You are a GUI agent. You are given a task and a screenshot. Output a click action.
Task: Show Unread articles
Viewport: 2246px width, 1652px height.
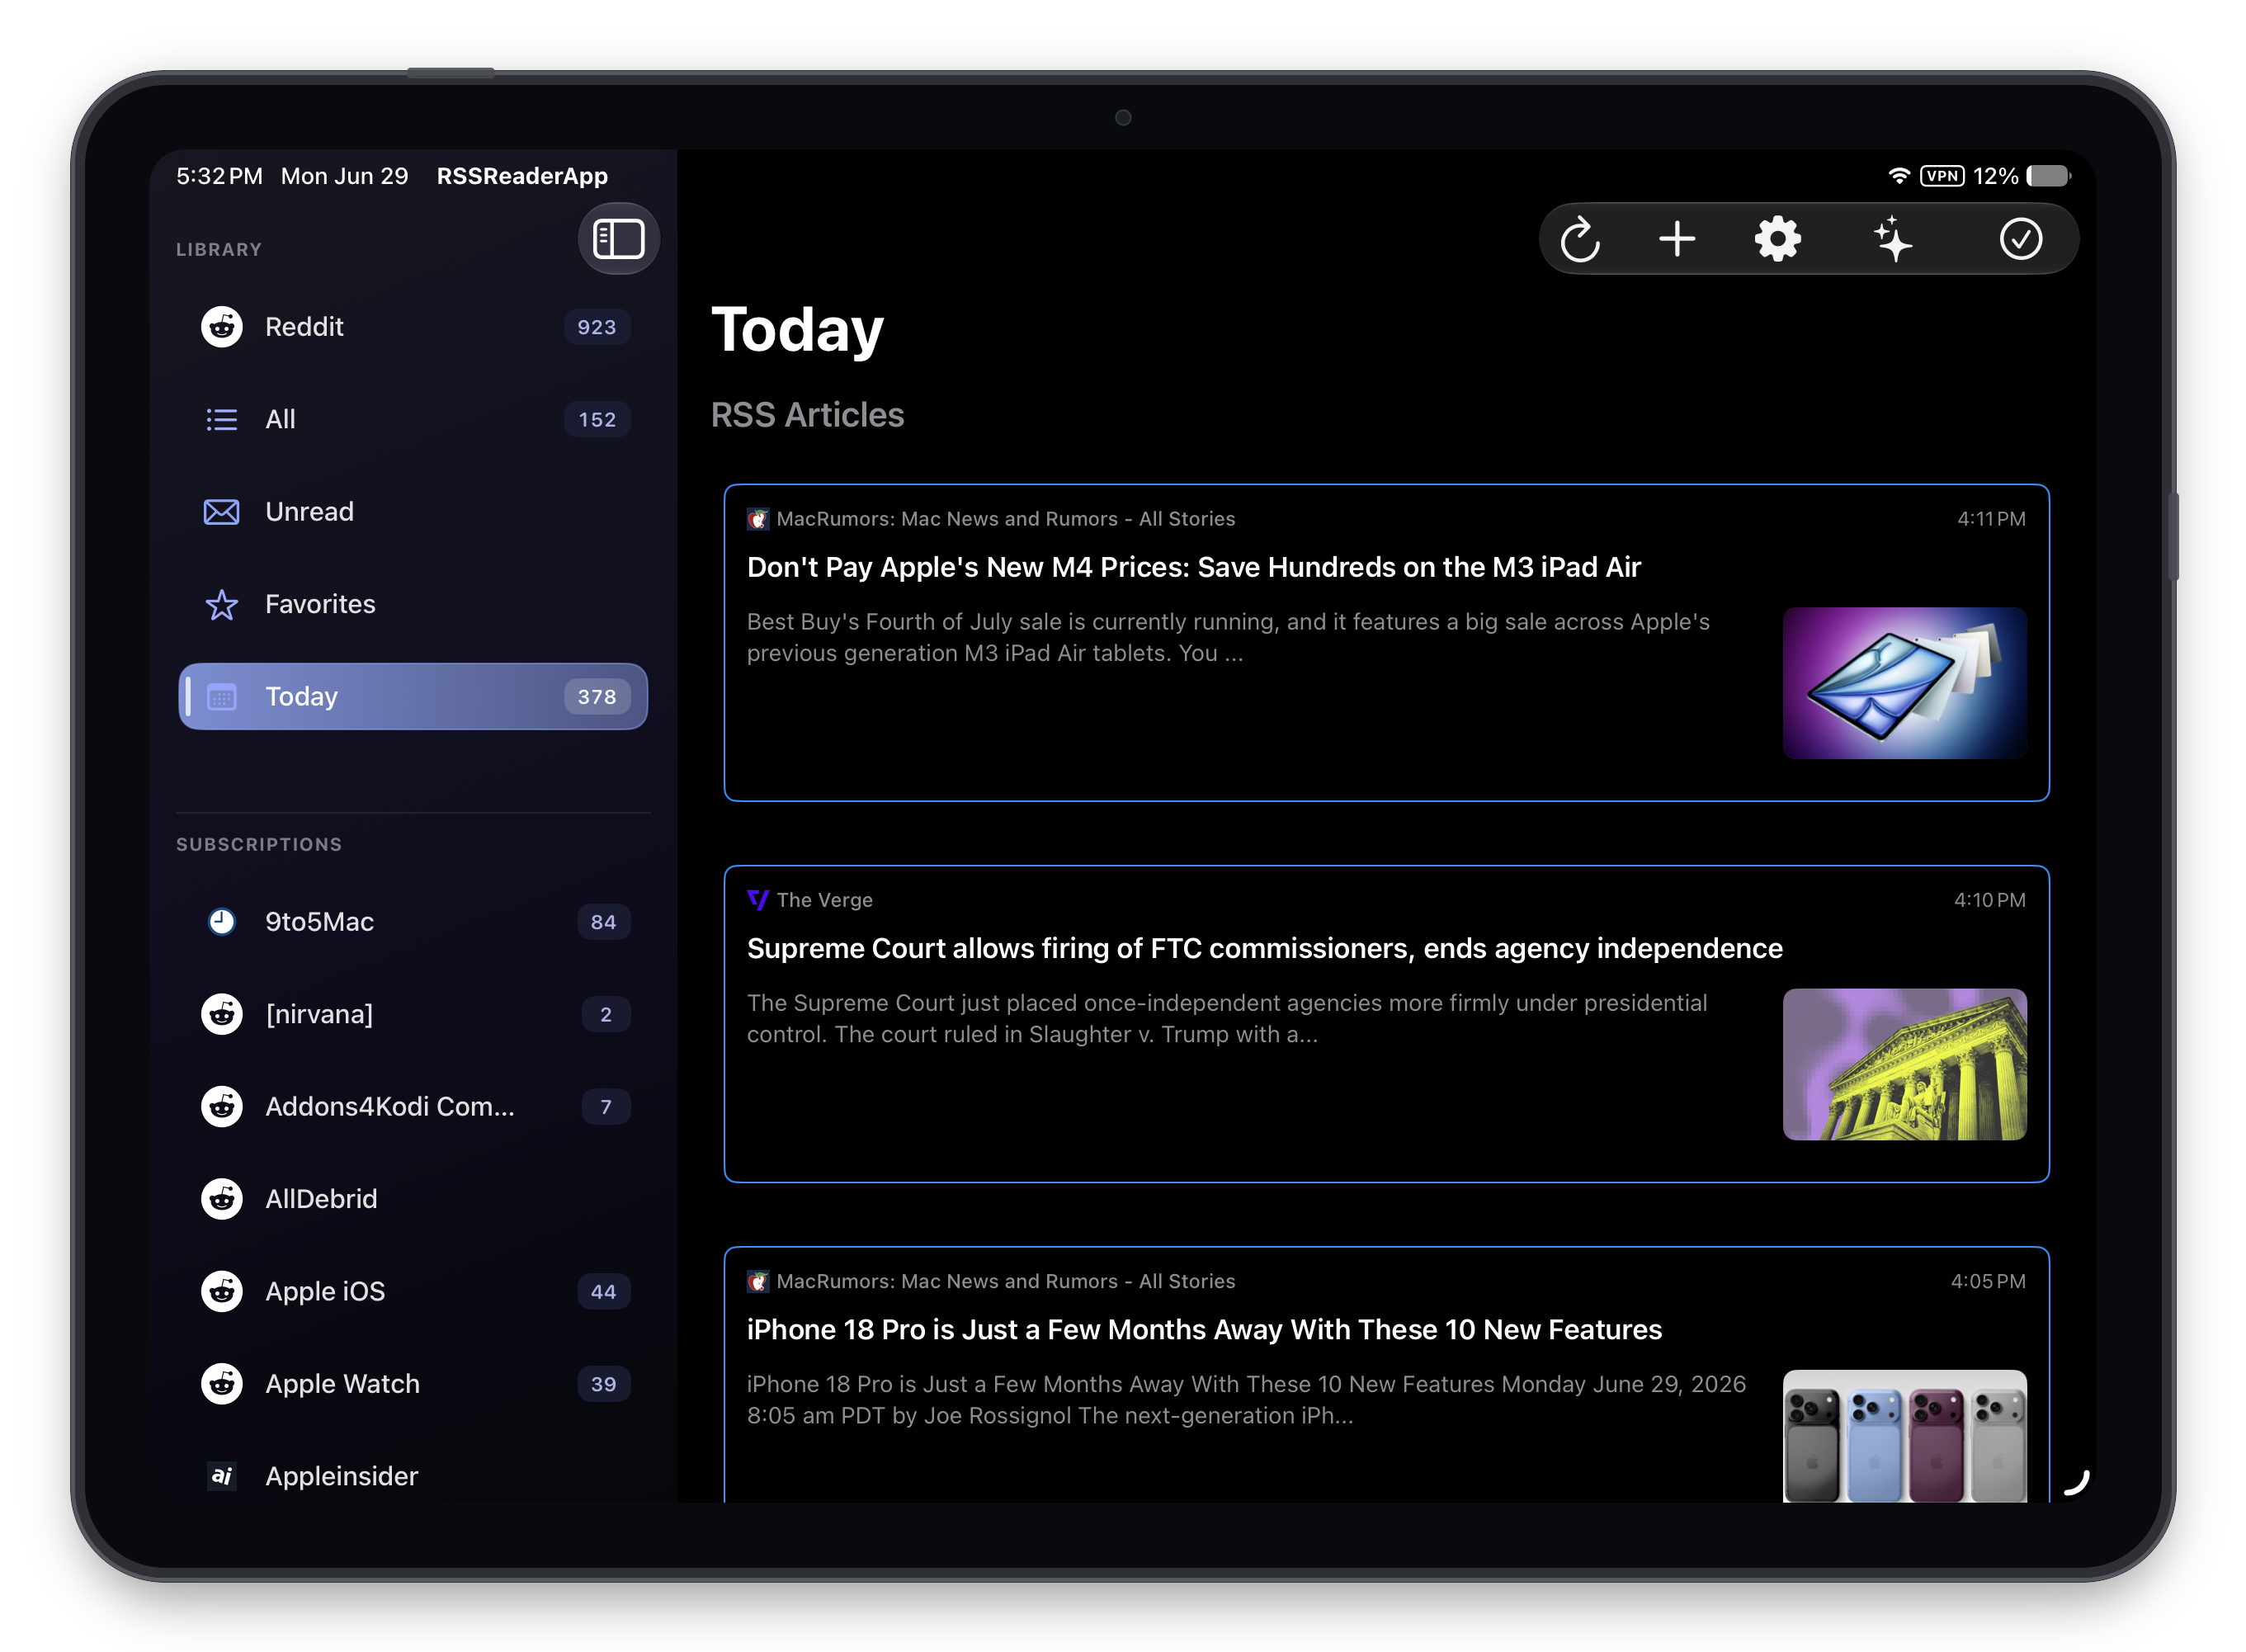coord(413,512)
